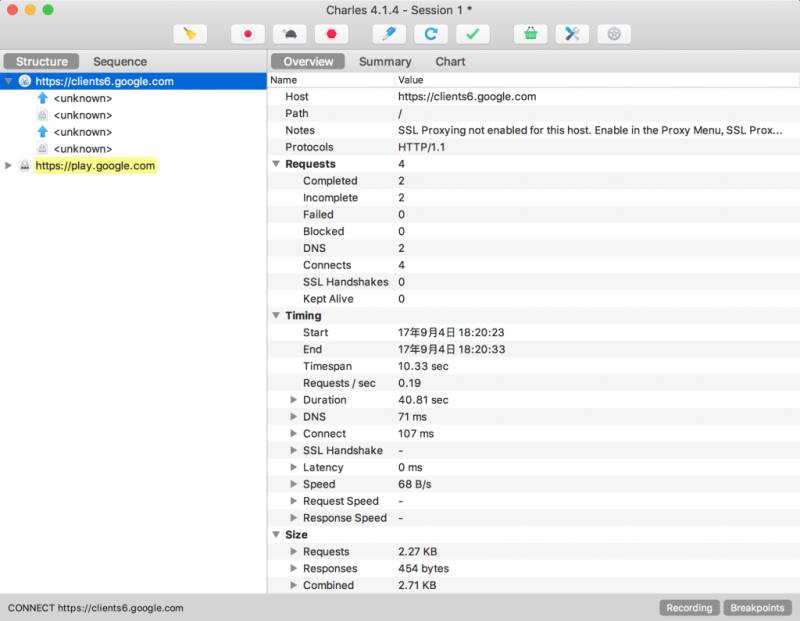Expand the DNS timing row showing 71 ms
This screenshot has height=621, width=800.
coord(293,416)
